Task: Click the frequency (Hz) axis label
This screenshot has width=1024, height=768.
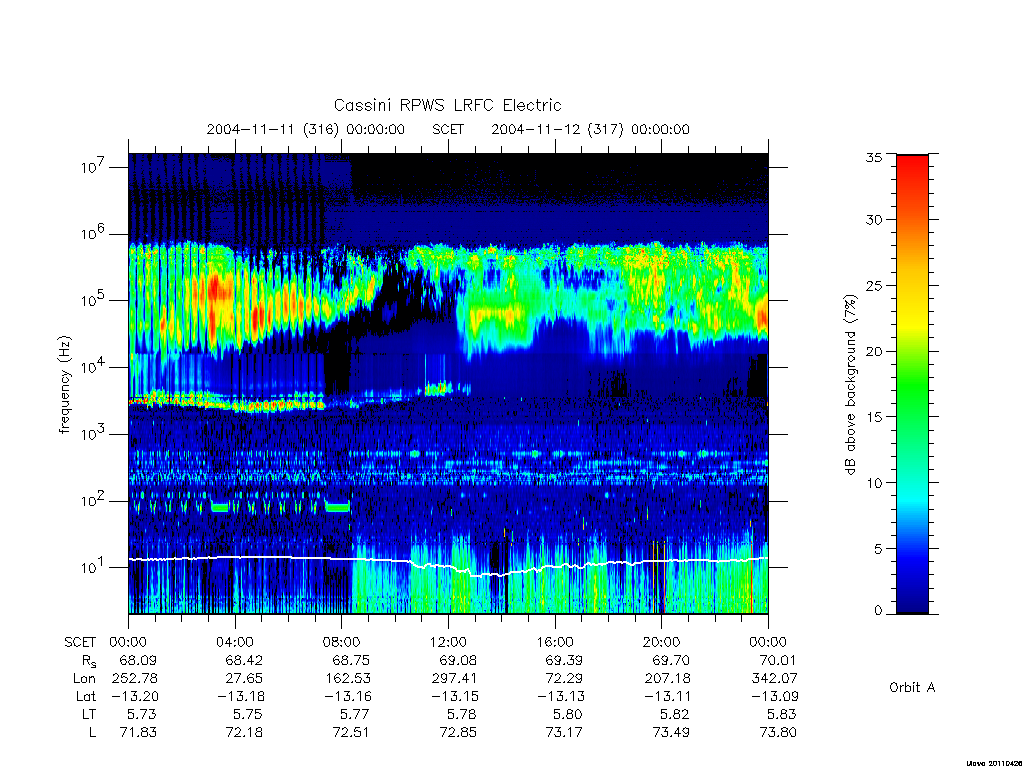Action: pos(64,385)
